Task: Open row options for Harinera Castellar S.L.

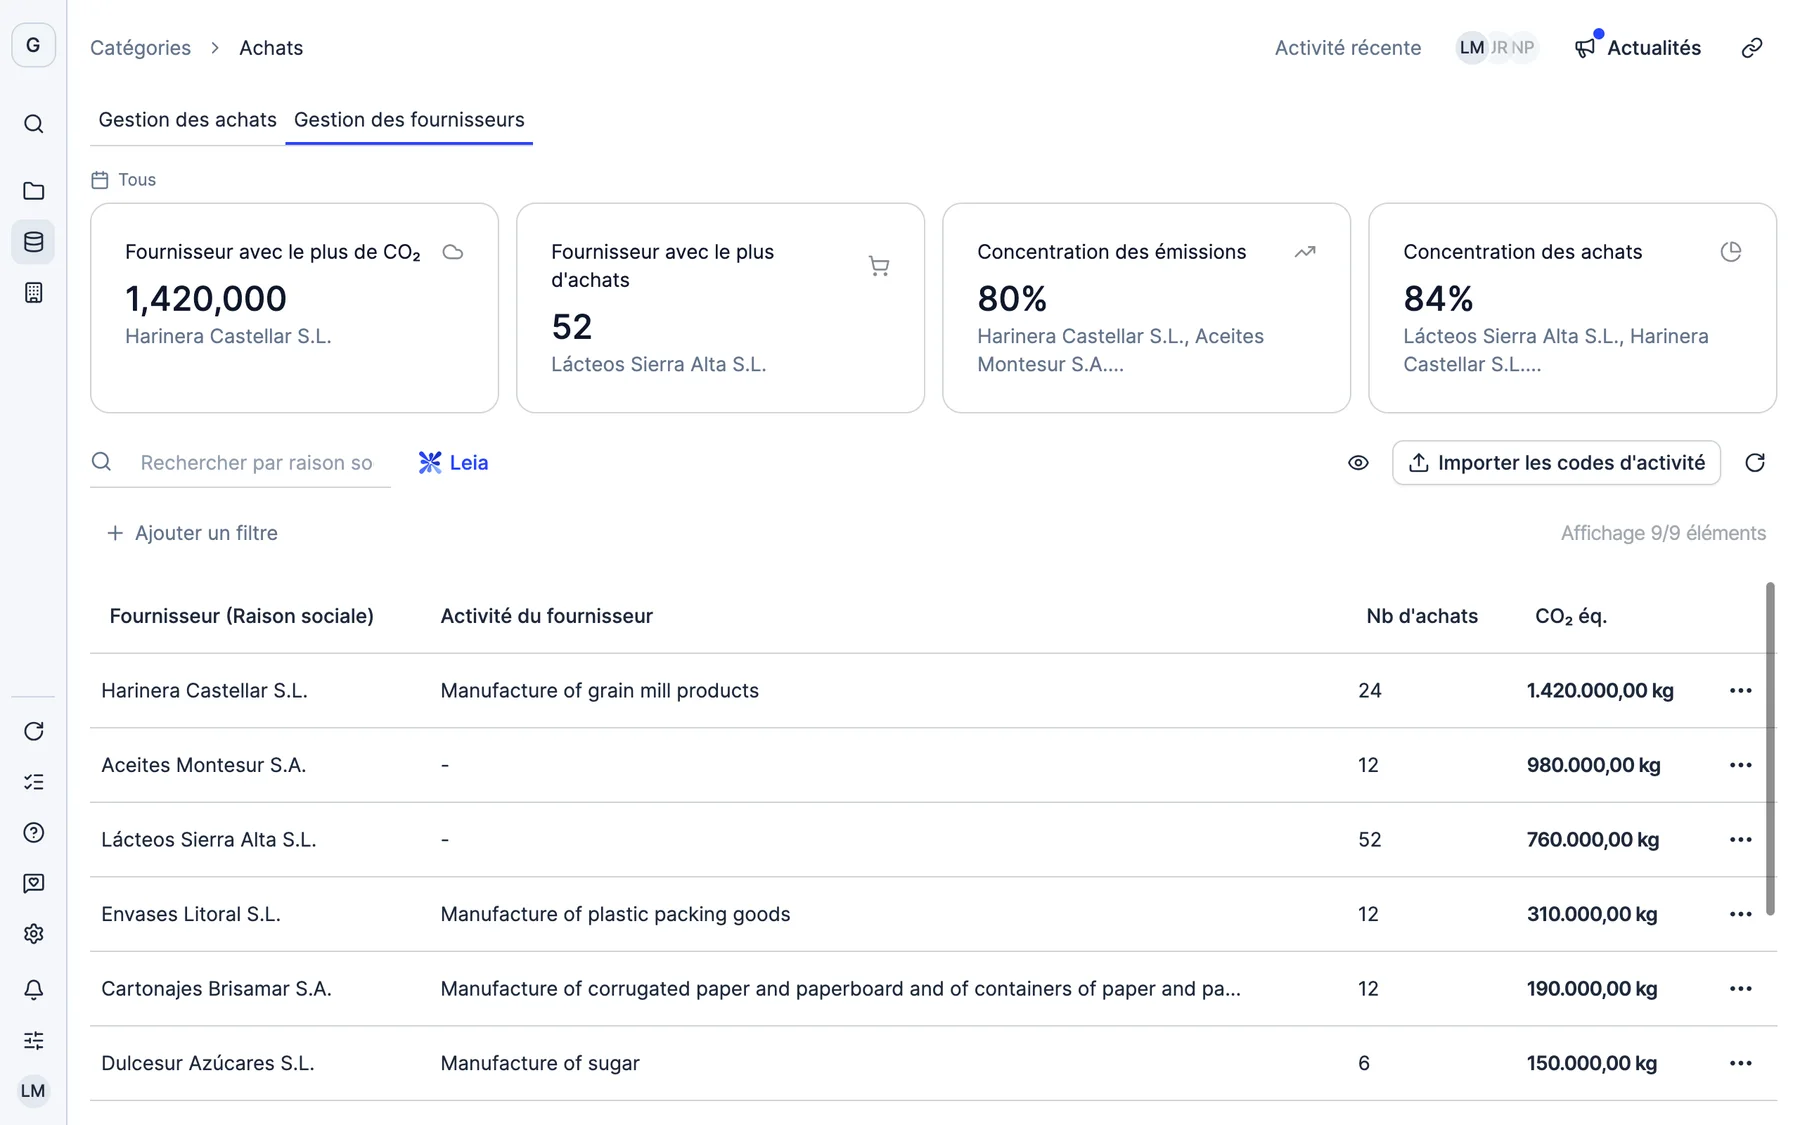Action: [x=1741, y=691]
